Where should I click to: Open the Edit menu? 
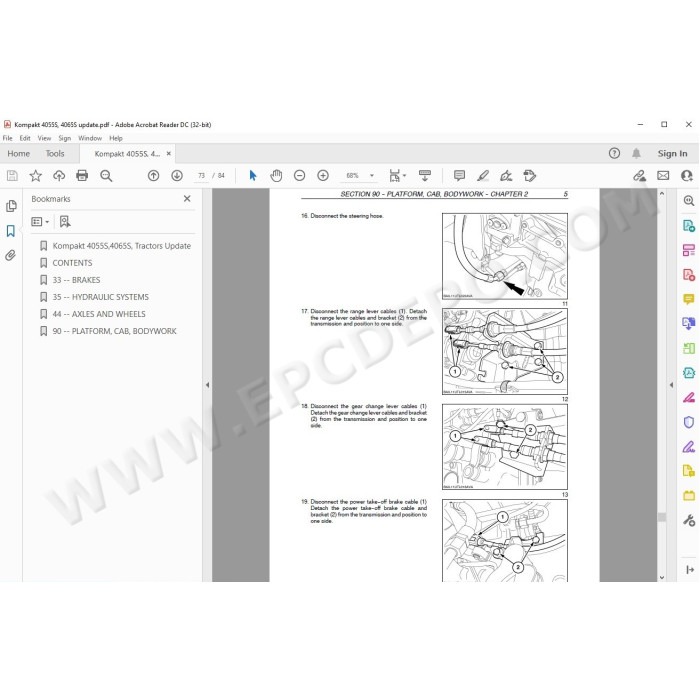coord(25,138)
